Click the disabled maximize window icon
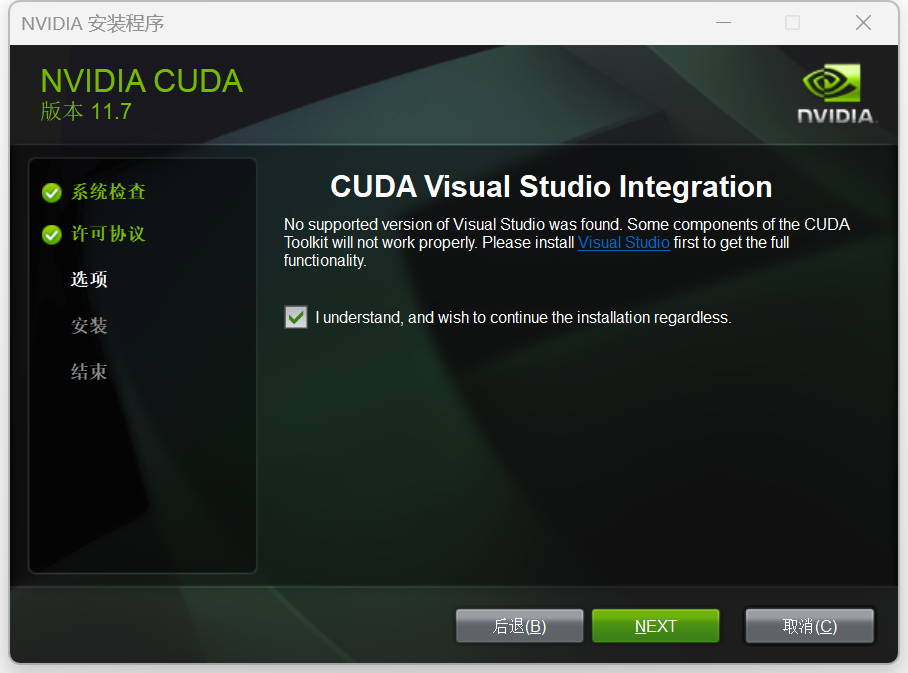Viewport: 908px width, 673px height. (x=792, y=23)
